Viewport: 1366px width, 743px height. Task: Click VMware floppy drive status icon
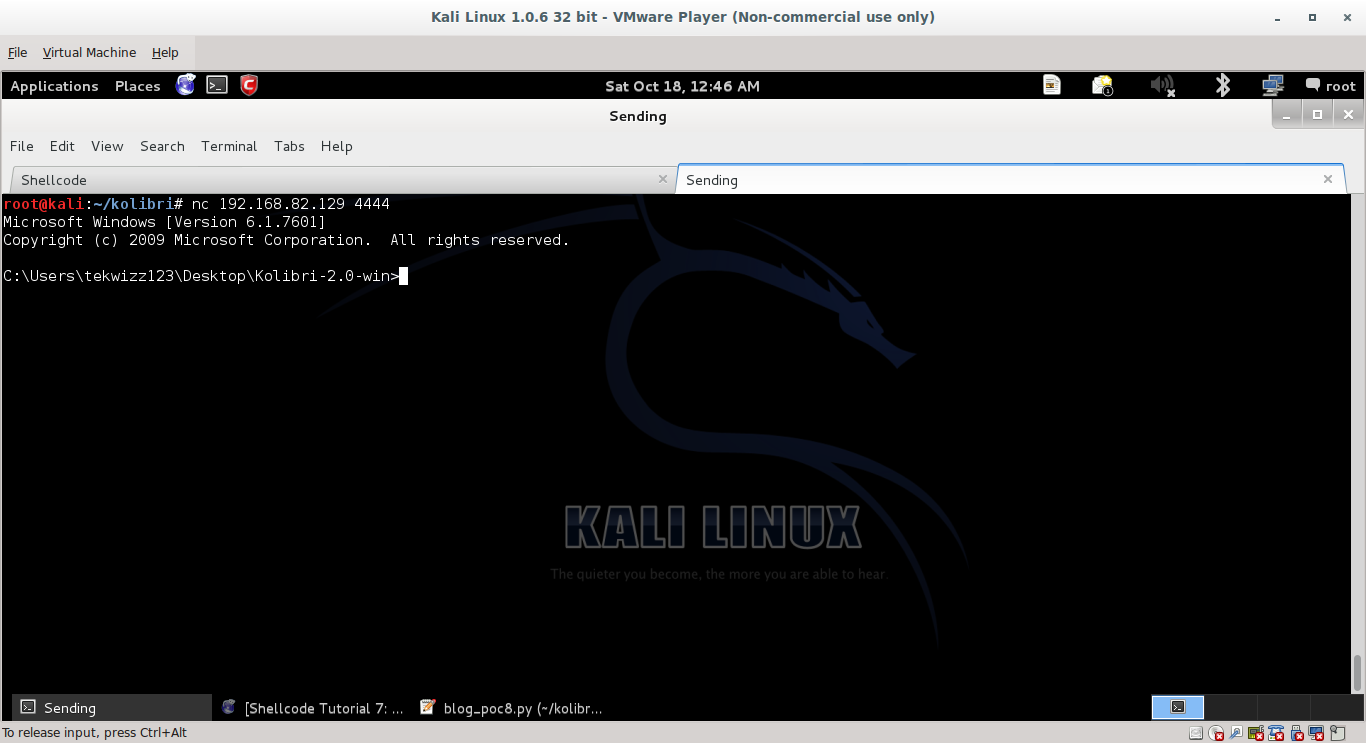coord(1236,733)
